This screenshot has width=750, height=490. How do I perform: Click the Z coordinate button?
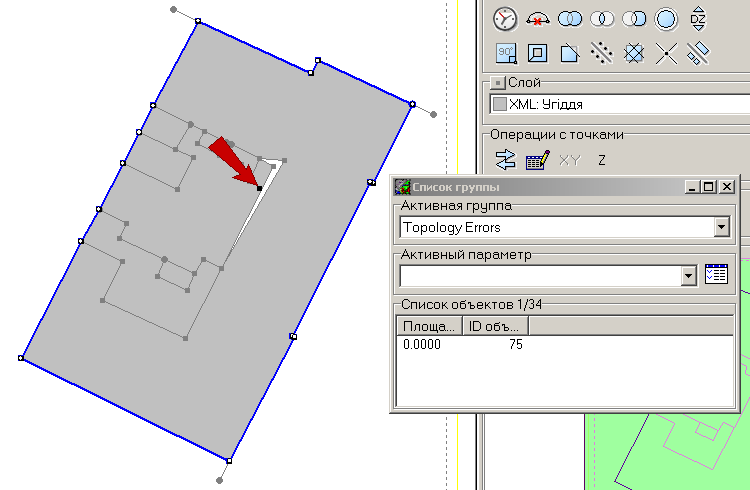coord(602,160)
